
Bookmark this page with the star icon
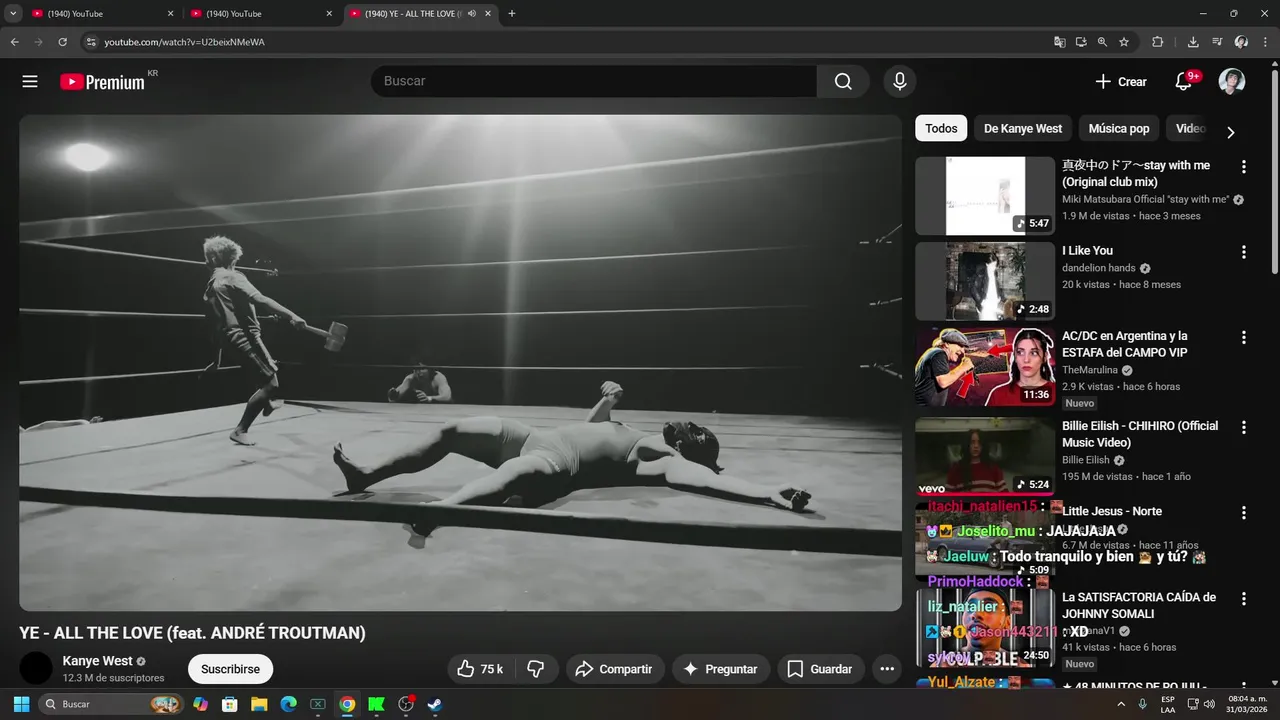(1124, 42)
